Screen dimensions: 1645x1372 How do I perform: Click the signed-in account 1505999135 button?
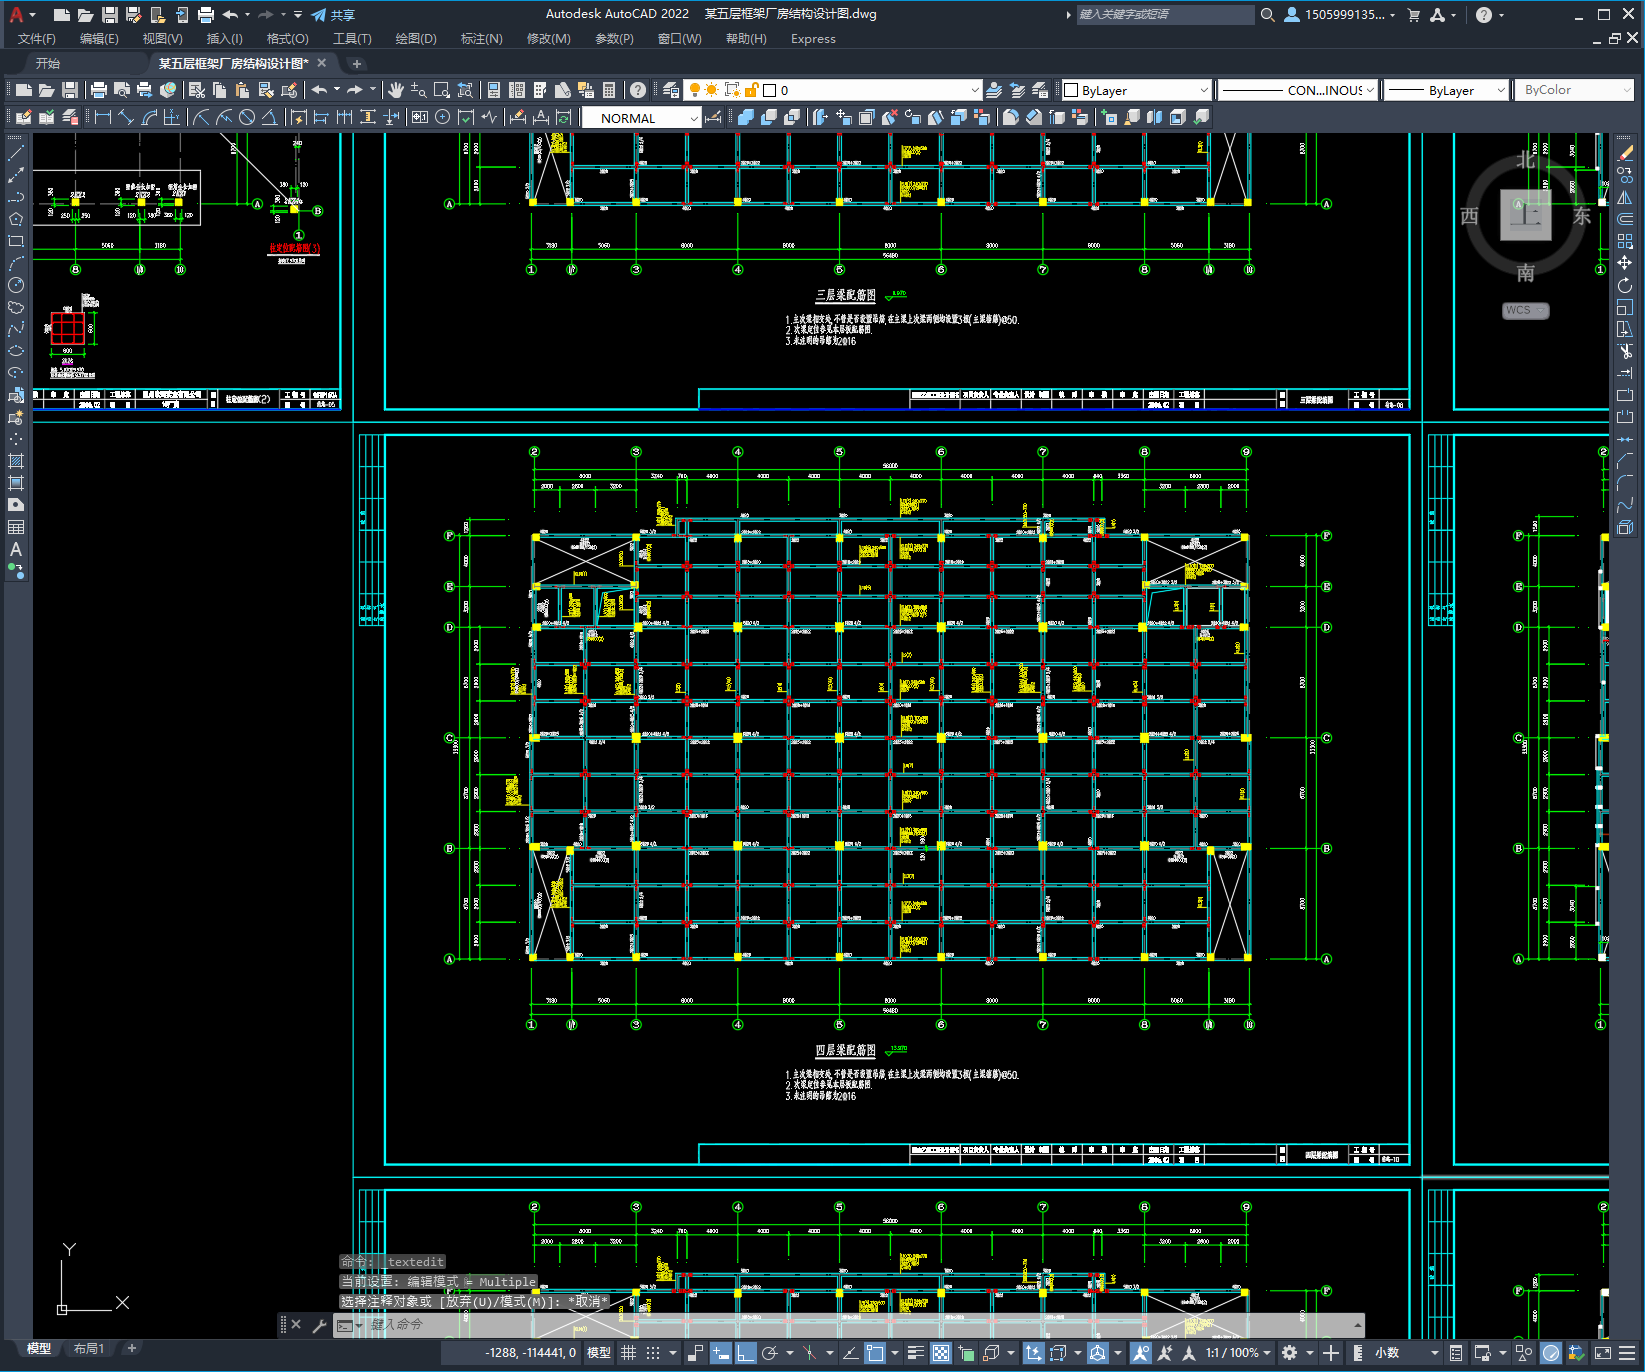(x=1339, y=15)
